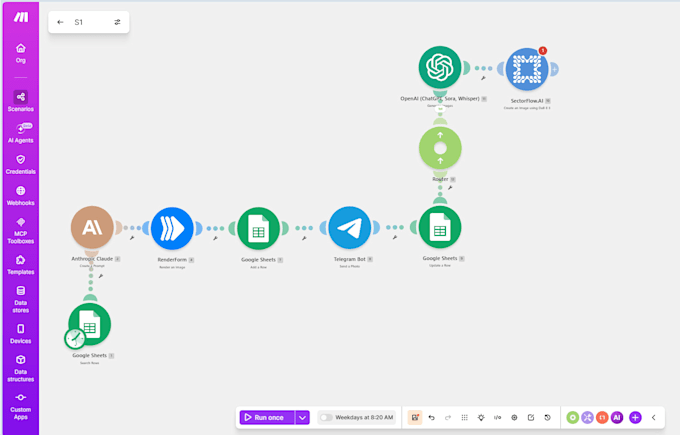The width and height of the screenshot is (680, 435).
Task: Click the green flow control favorite
Action: coord(572,417)
